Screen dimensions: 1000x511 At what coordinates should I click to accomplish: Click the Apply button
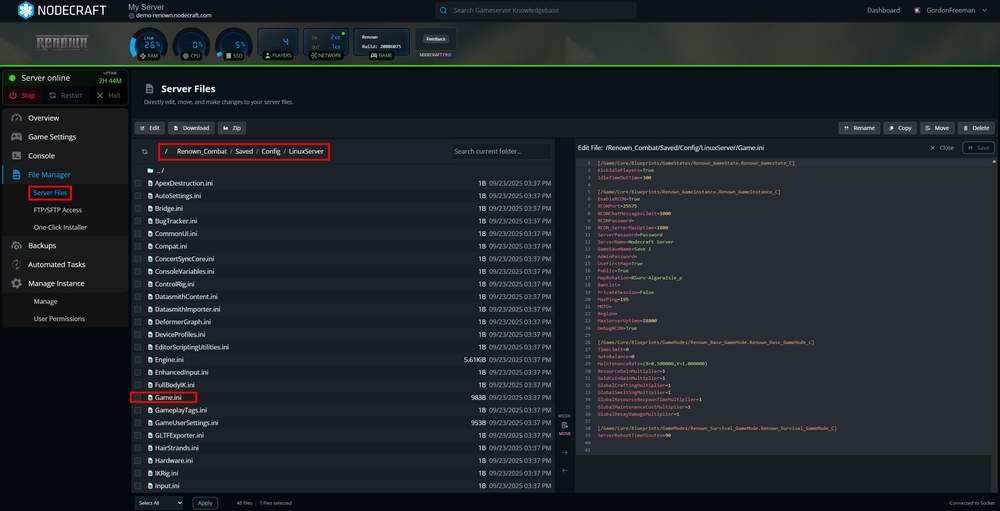pos(205,503)
